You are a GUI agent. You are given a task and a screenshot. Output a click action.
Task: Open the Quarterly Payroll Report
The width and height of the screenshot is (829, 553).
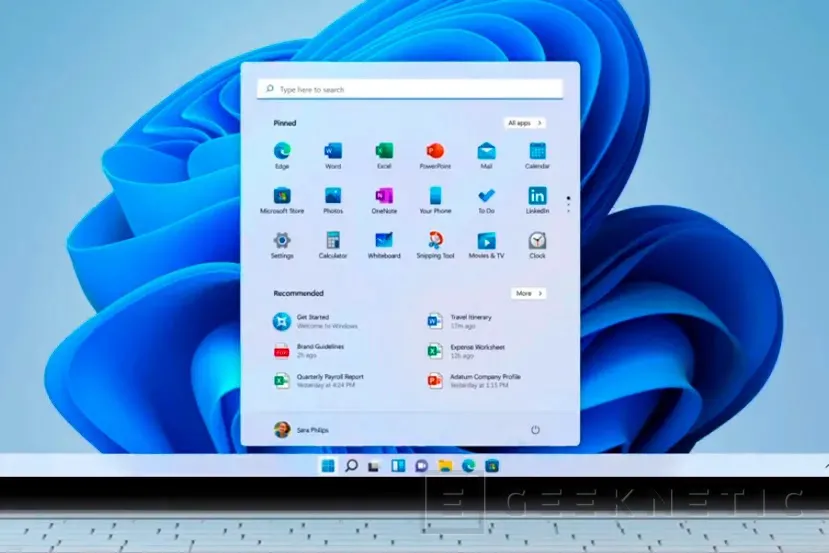pyautogui.click(x=318, y=381)
